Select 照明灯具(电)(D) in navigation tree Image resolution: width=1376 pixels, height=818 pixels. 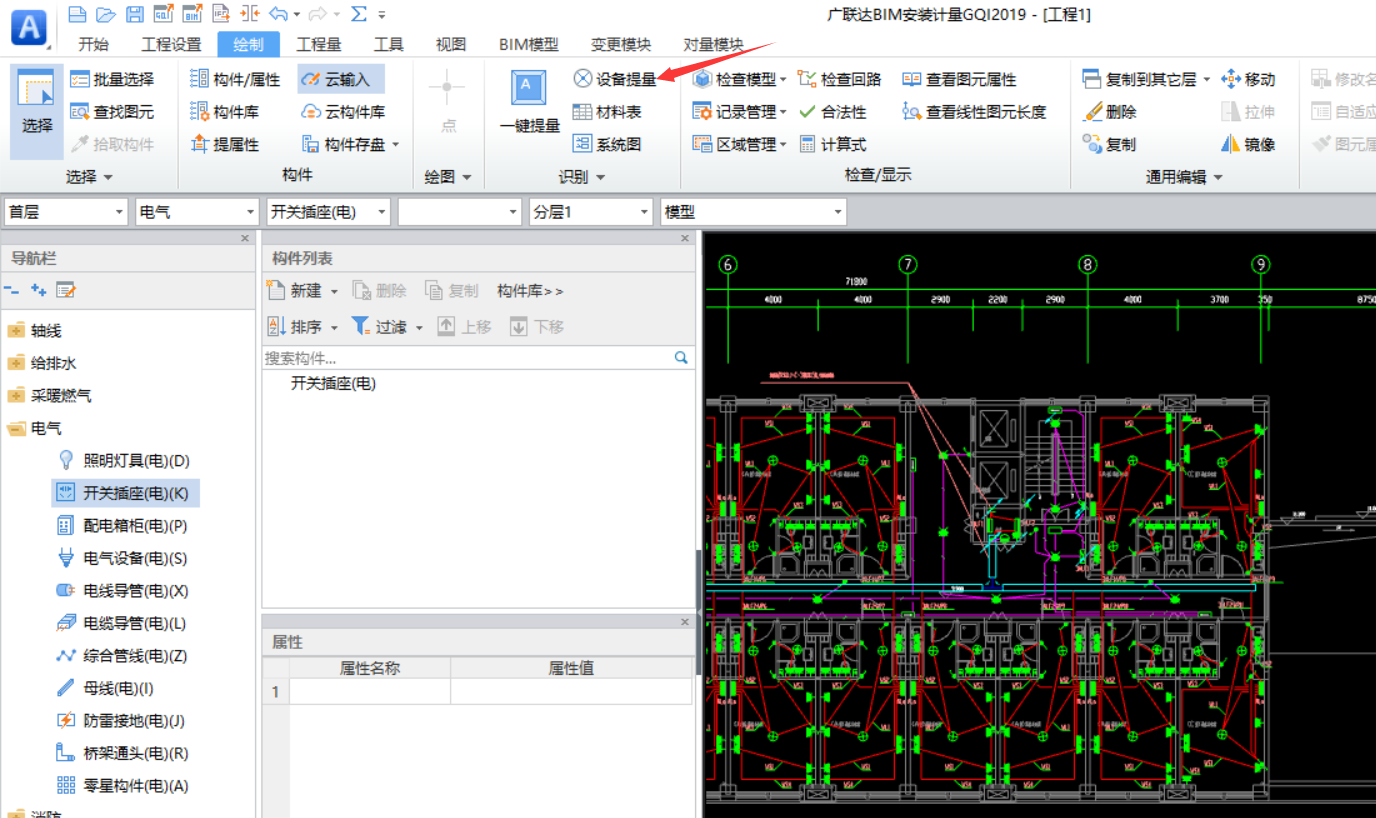(124, 460)
